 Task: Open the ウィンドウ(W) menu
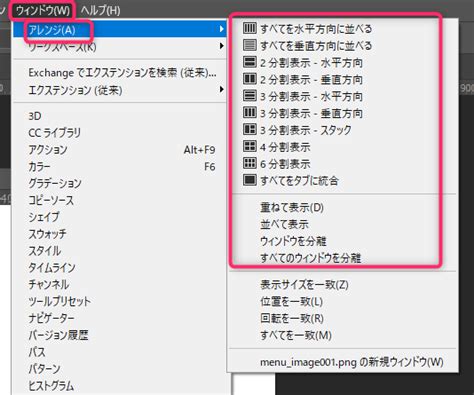tap(43, 11)
